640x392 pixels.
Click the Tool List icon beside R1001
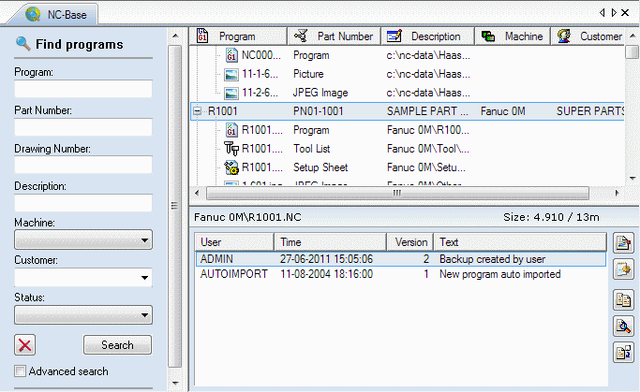231,149
